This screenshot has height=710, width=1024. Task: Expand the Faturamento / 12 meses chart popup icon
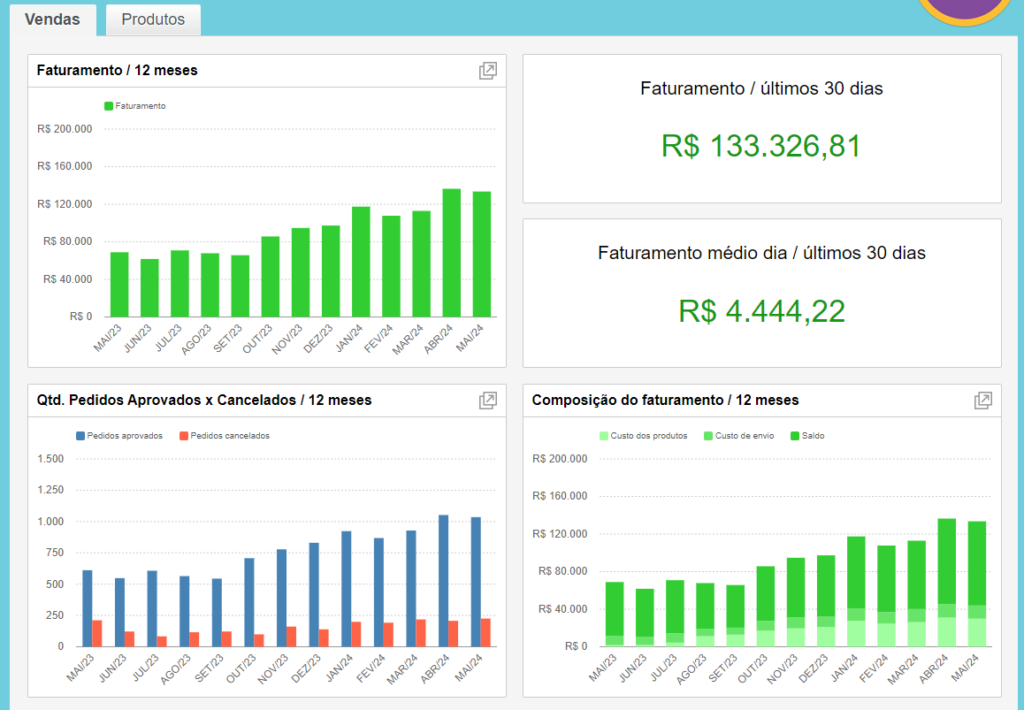(488, 71)
